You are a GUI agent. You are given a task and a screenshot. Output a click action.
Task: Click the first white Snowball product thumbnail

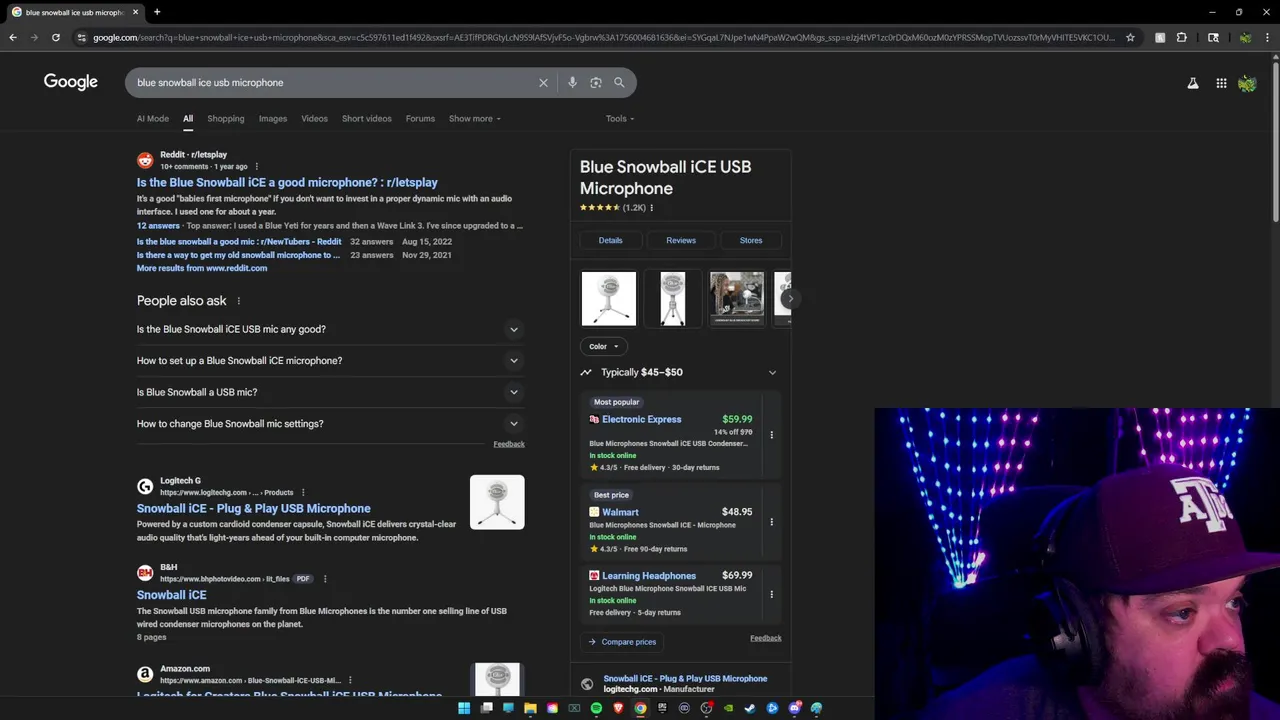click(609, 299)
